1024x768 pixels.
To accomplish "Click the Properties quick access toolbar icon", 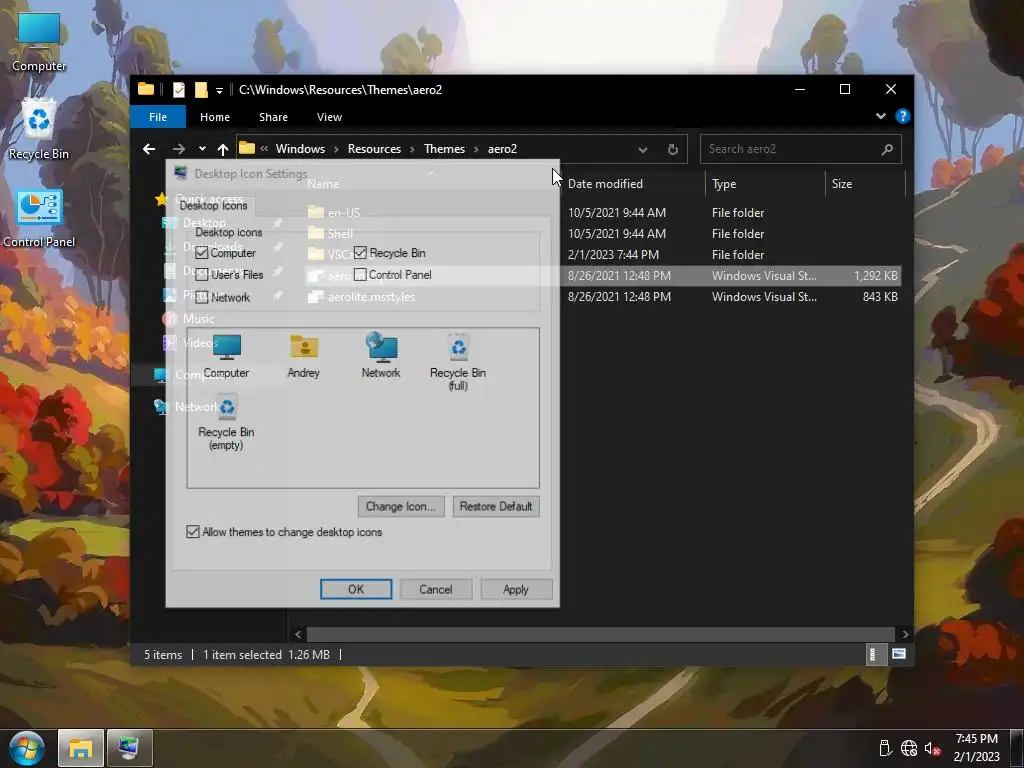I will [178, 90].
